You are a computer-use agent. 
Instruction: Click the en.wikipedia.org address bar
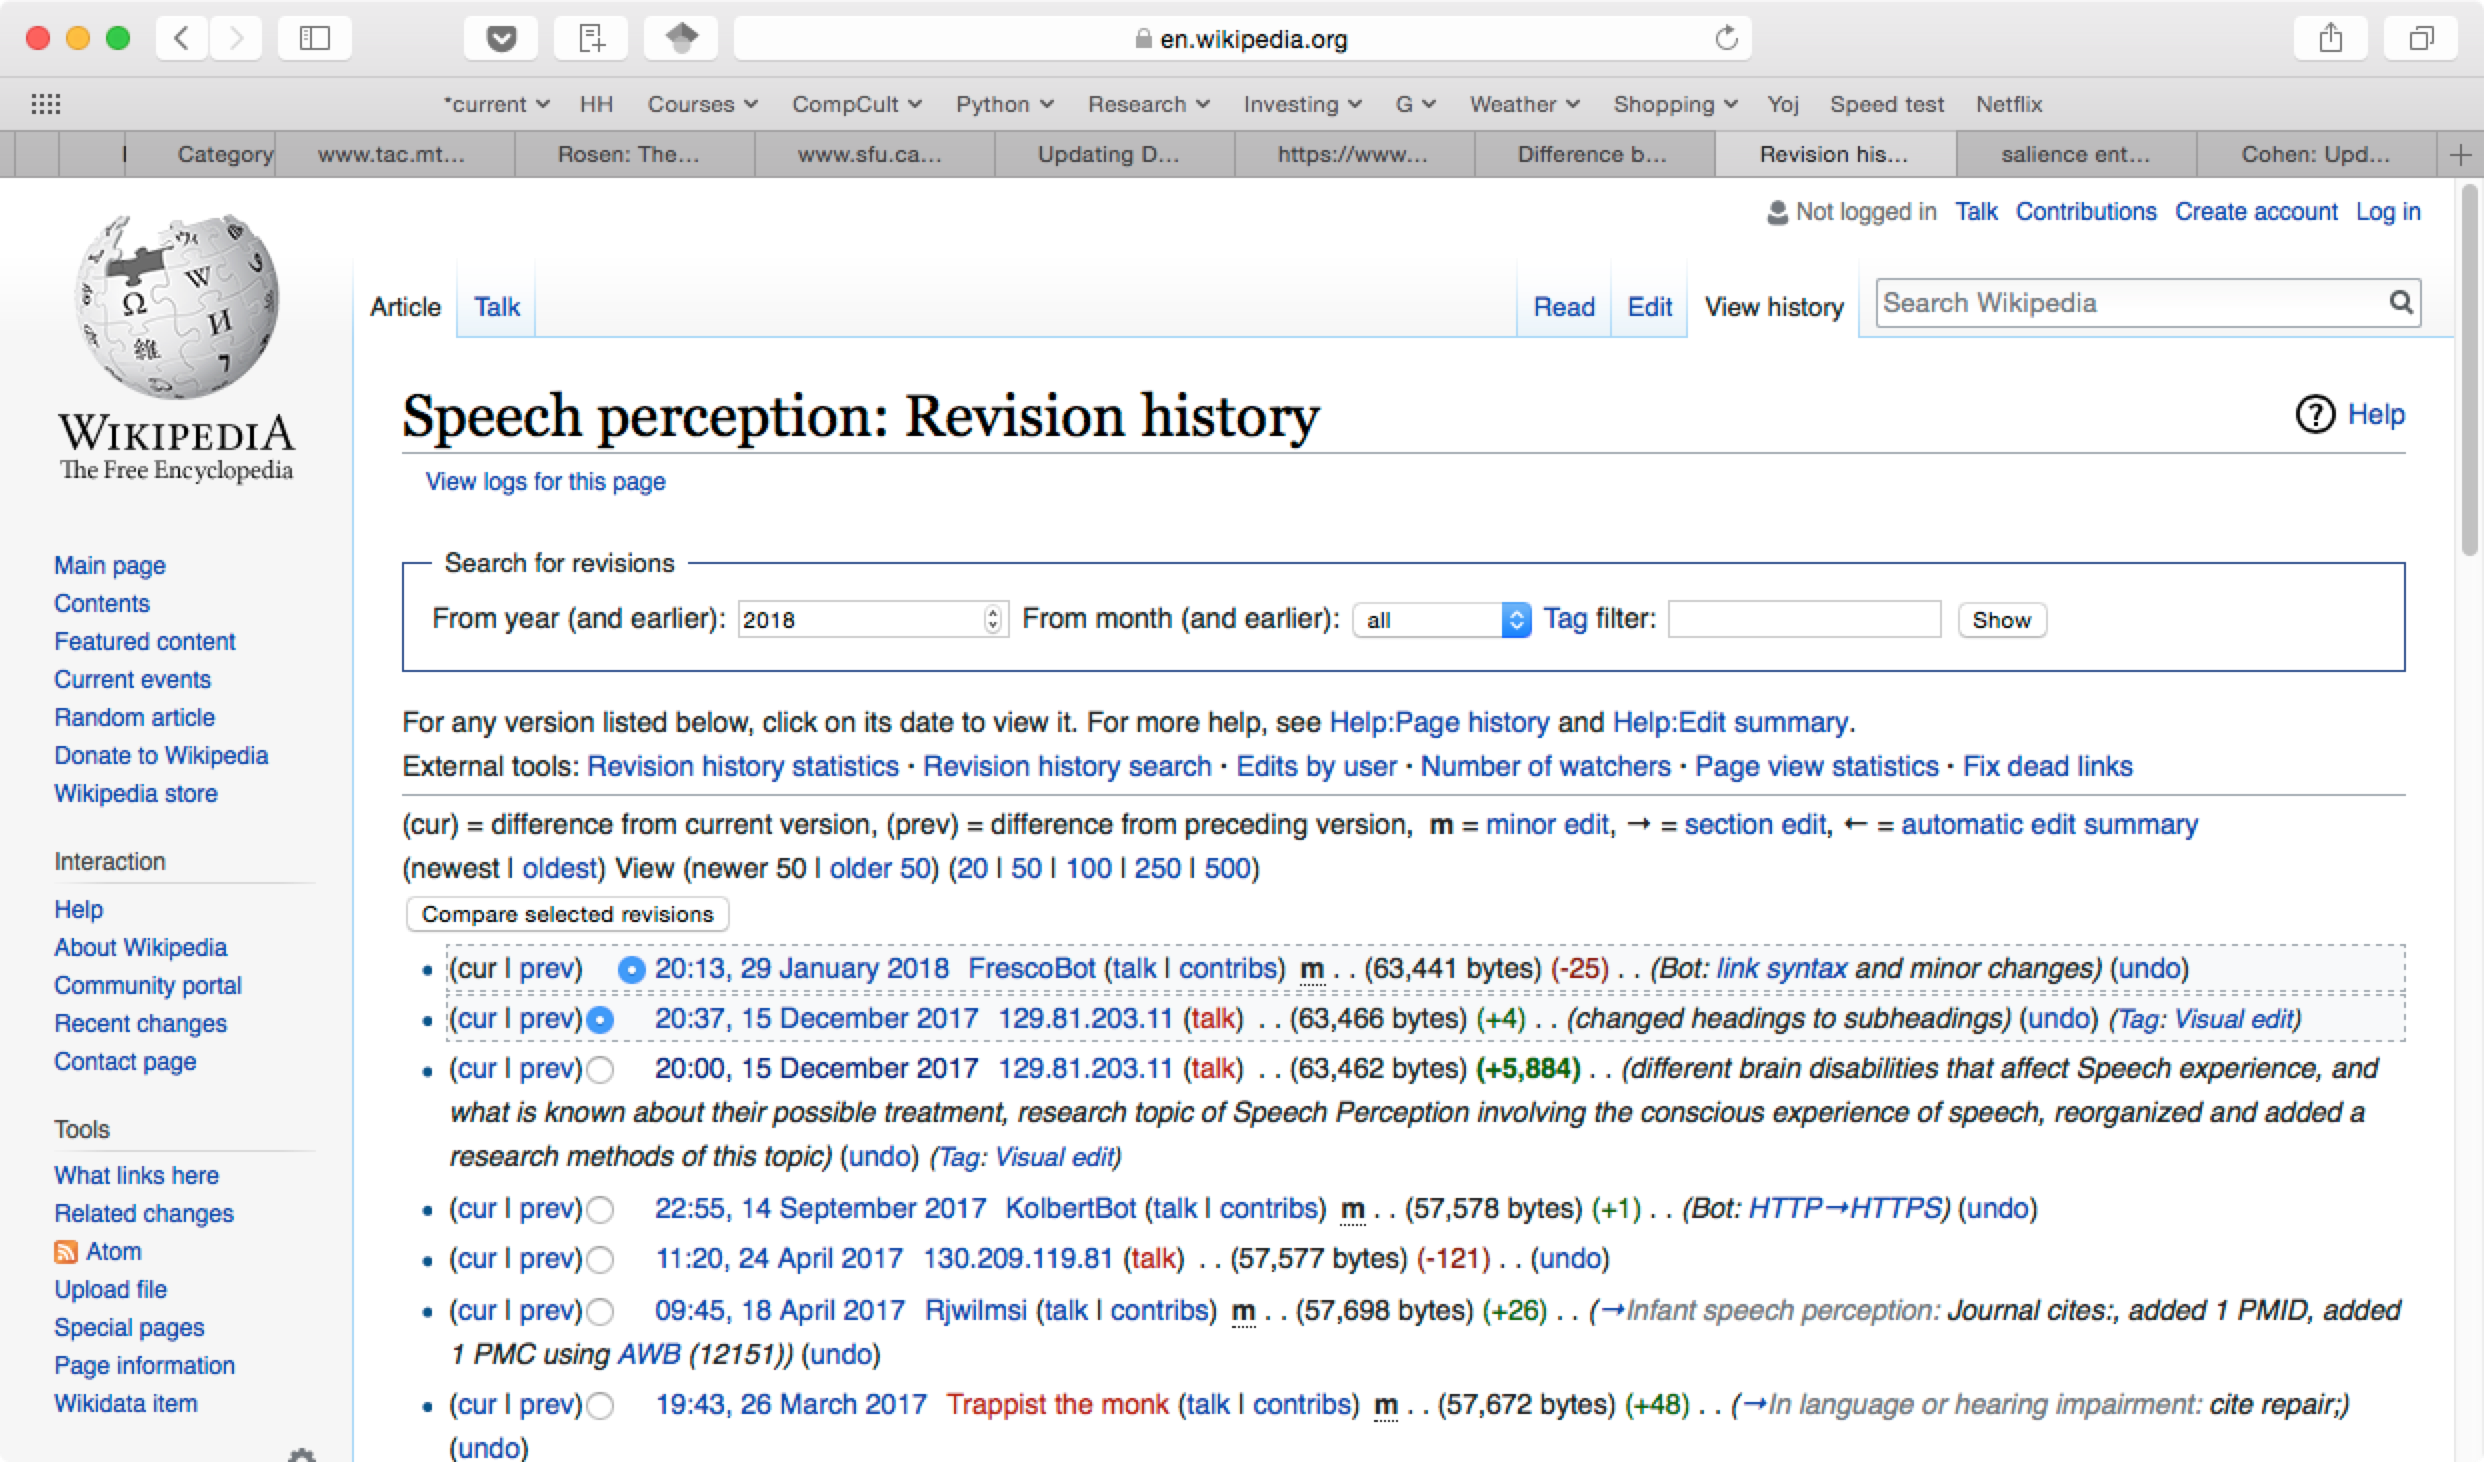point(1242,39)
